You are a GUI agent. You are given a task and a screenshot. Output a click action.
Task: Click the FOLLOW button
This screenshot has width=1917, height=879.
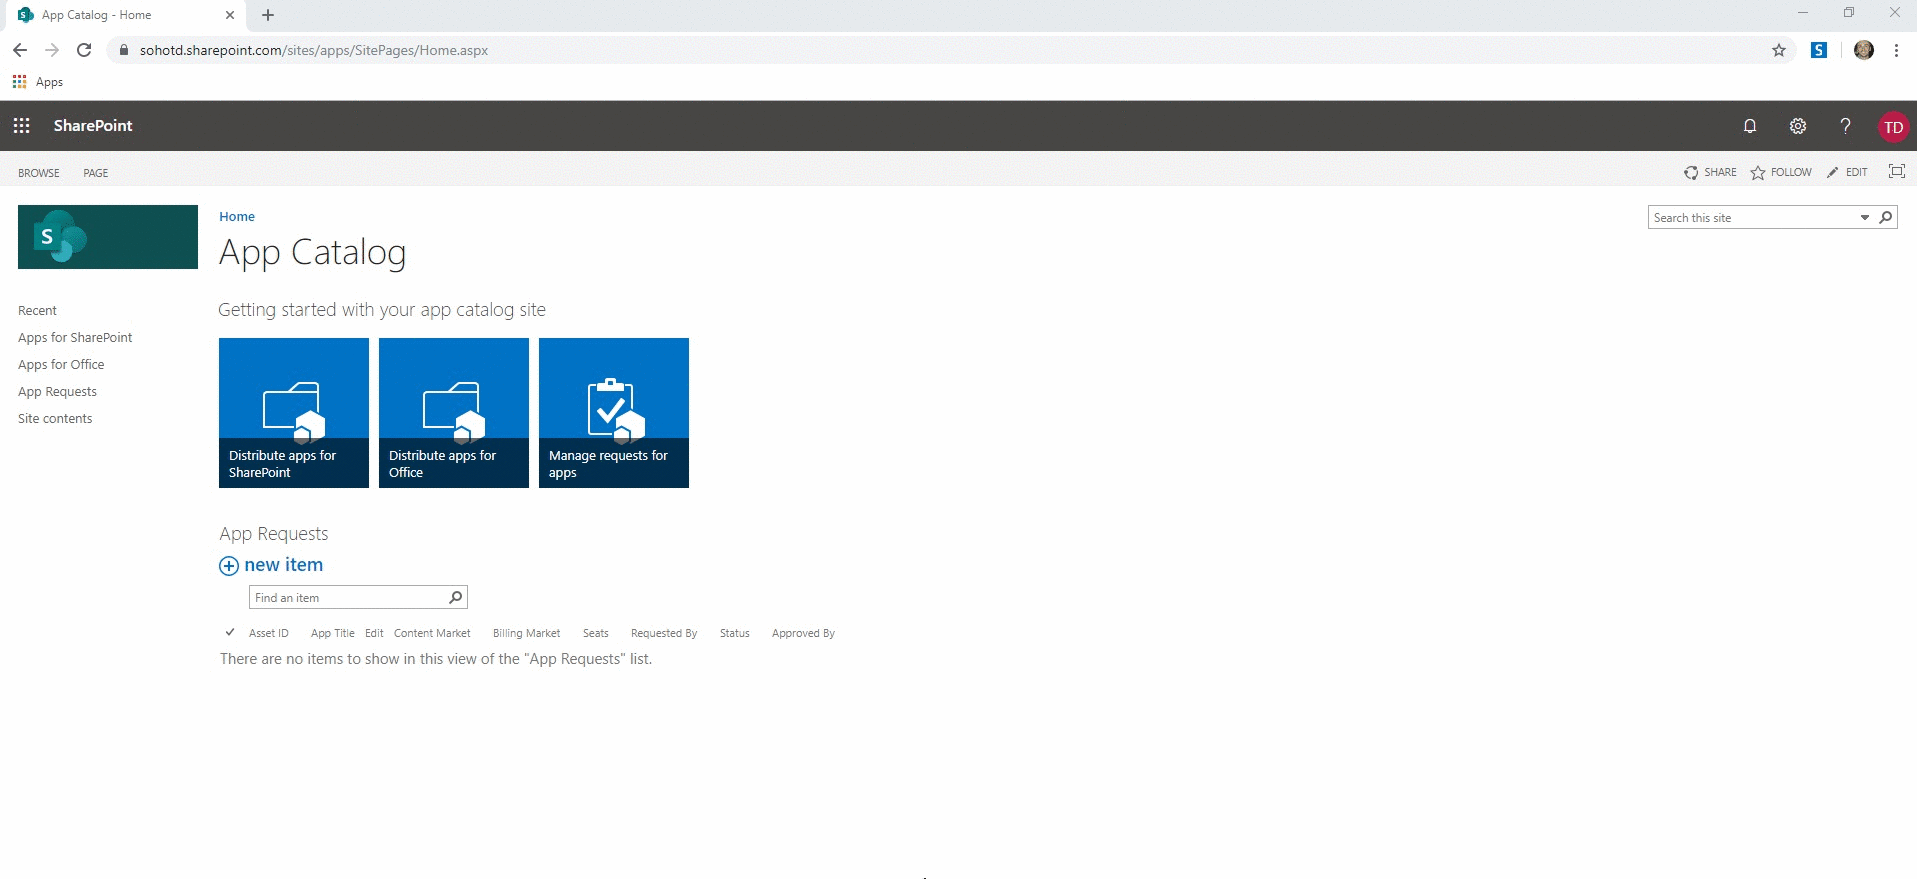click(x=1781, y=172)
